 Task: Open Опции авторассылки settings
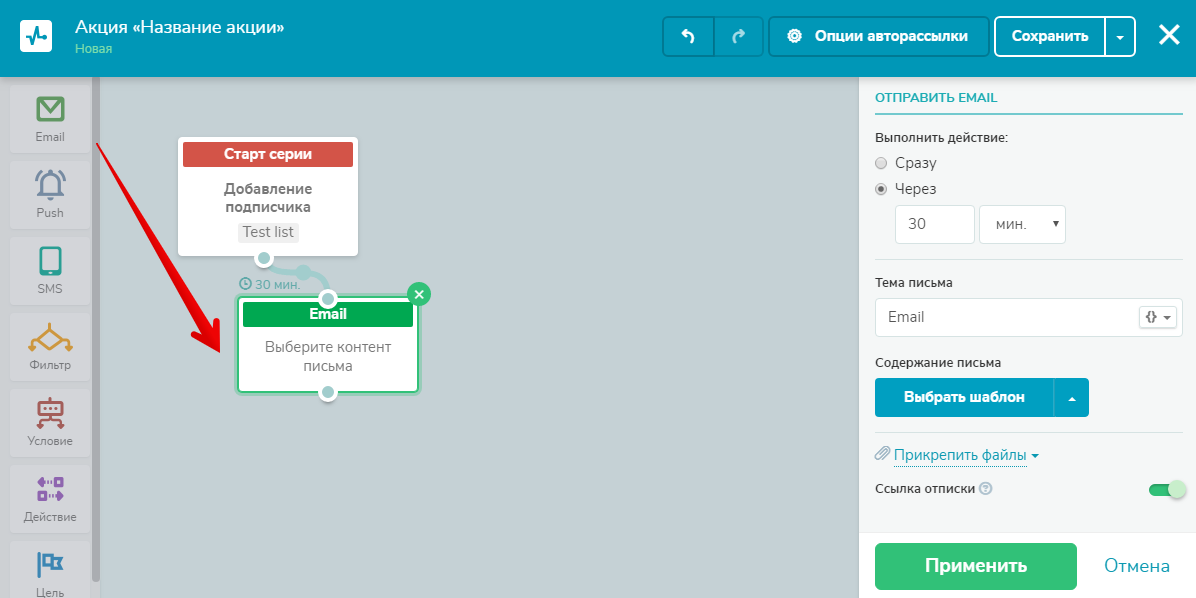pos(879,37)
